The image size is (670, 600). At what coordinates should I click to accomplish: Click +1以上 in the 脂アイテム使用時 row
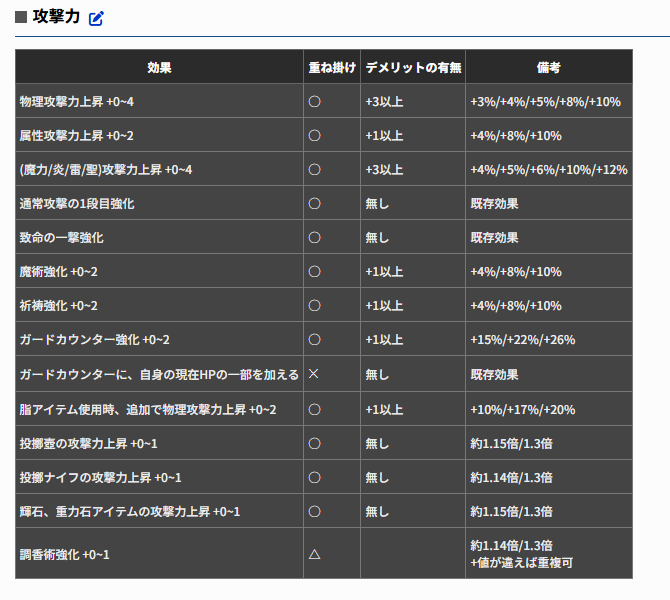click(384, 409)
